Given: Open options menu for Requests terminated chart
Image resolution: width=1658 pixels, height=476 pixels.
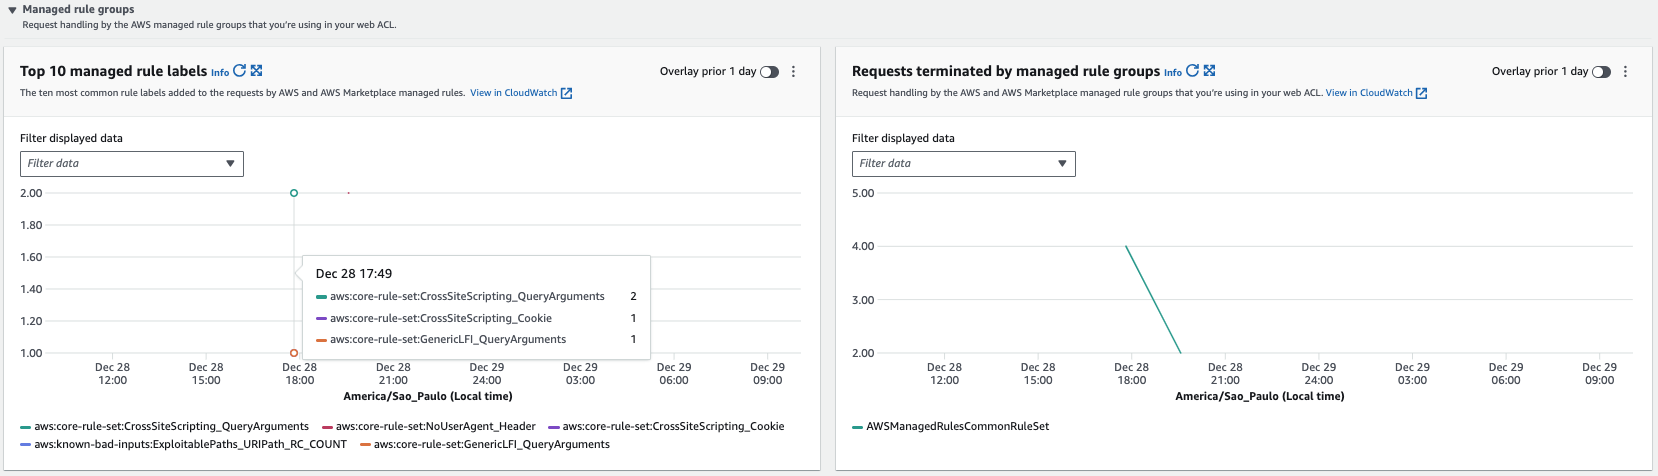Looking at the screenshot, I should (x=1625, y=72).
